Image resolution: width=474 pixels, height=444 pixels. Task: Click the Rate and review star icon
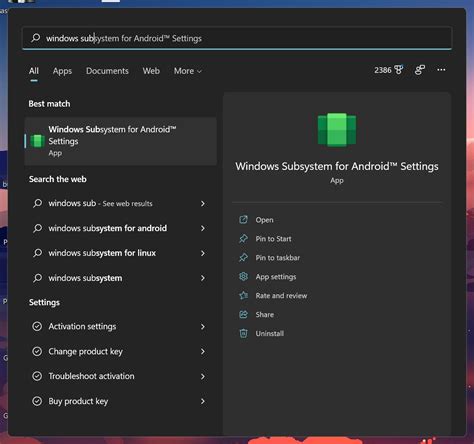243,295
